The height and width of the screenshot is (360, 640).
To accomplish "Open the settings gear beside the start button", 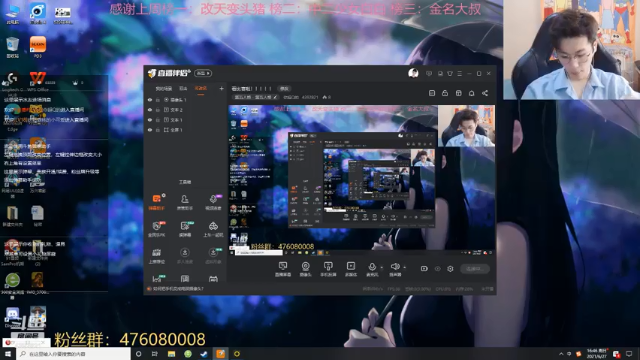I will [450, 269].
